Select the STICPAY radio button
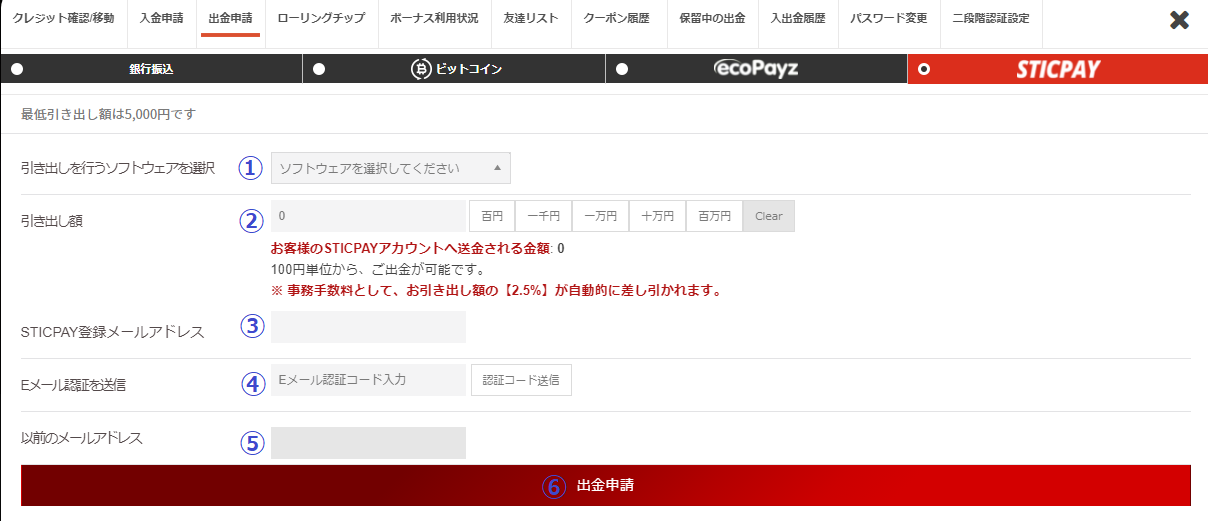The width and height of the screenshot is (1208, 521). (923, 69)
